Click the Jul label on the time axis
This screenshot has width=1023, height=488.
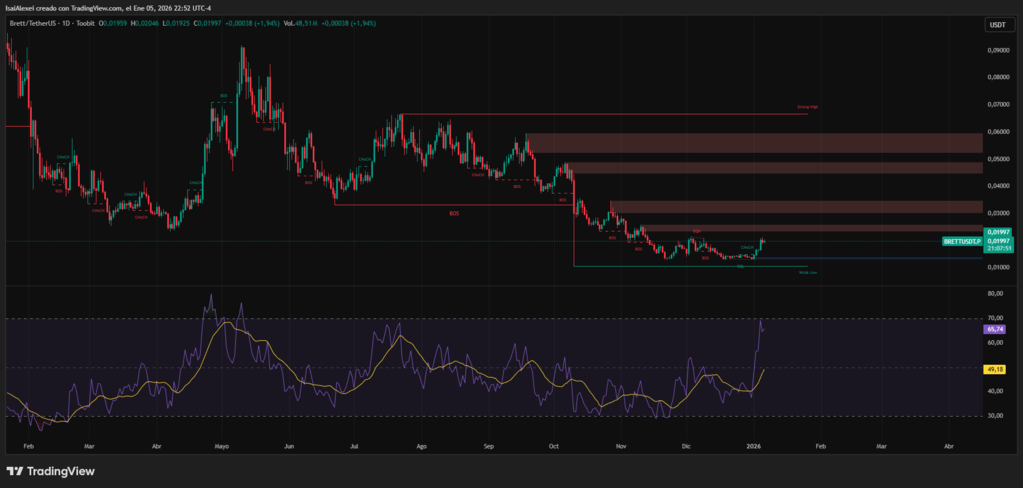pyautogui.click(x=352, y=447)
